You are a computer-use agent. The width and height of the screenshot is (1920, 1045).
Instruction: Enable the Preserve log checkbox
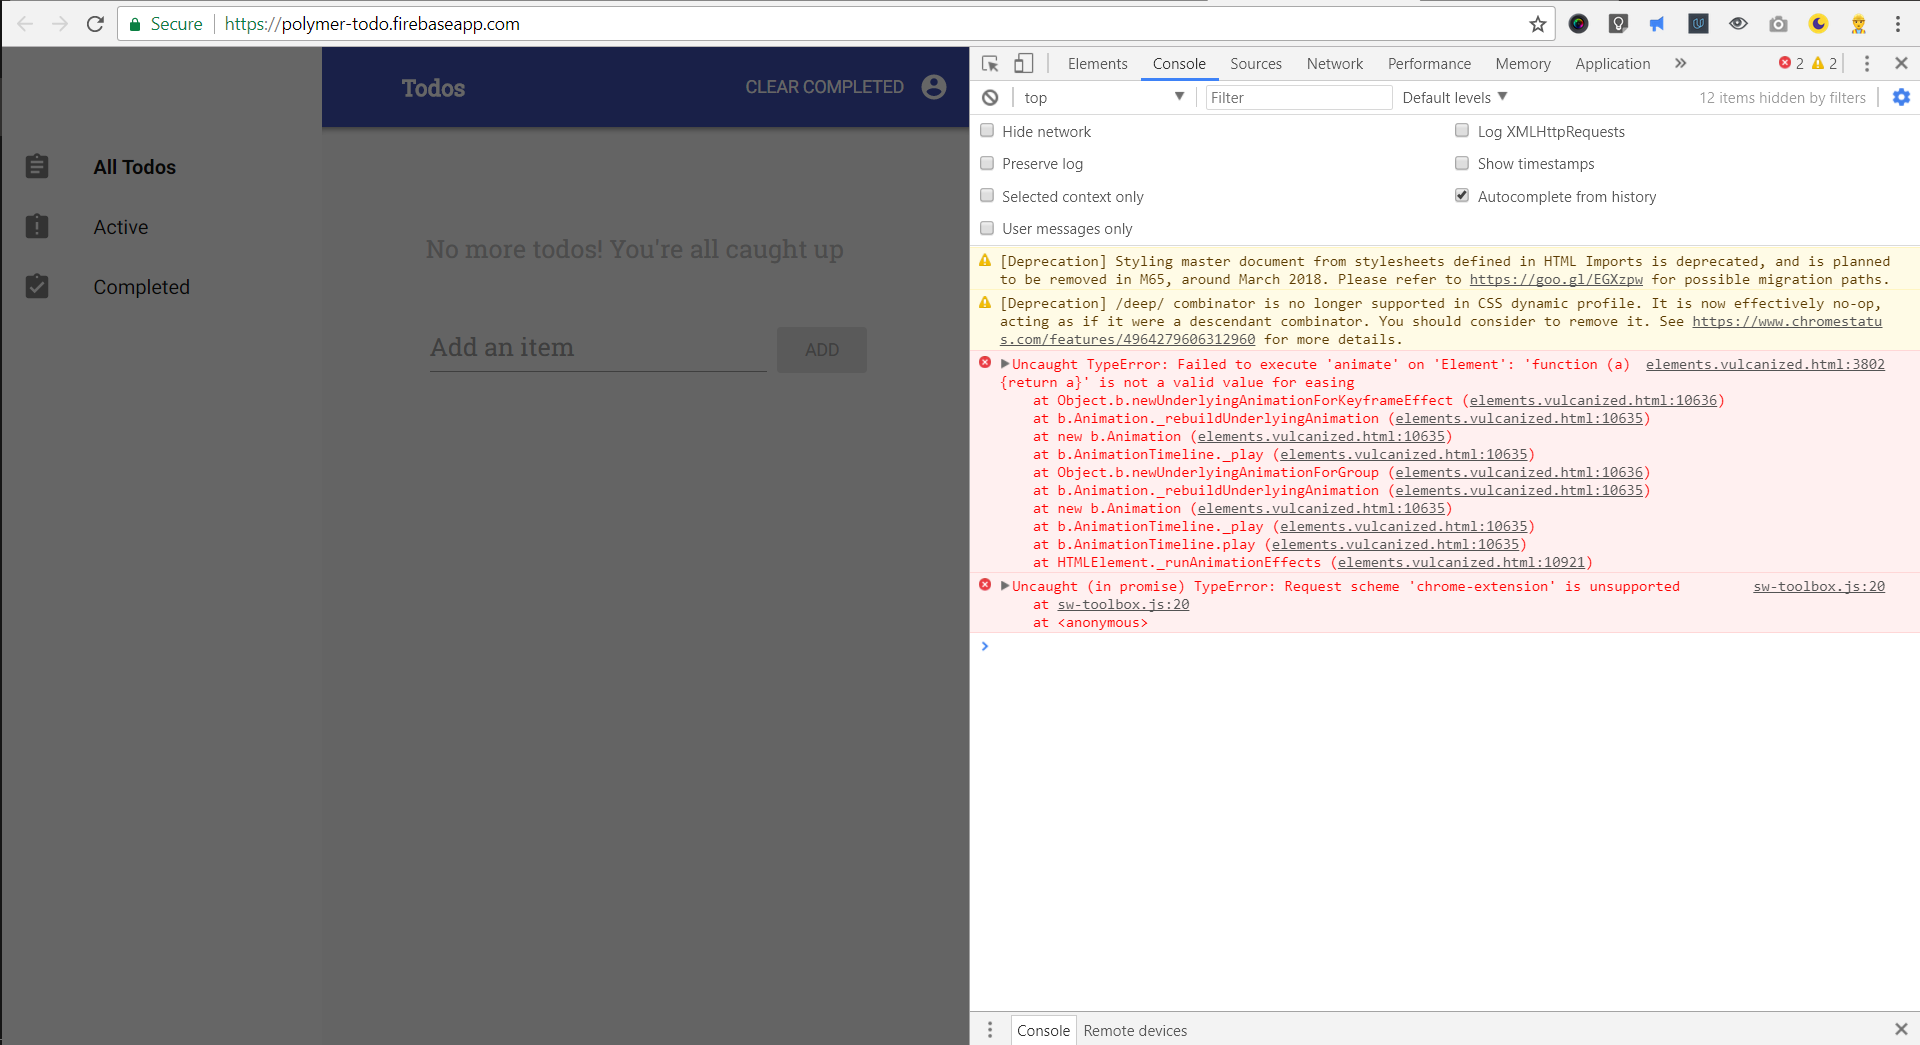click(x=987, y=163)
